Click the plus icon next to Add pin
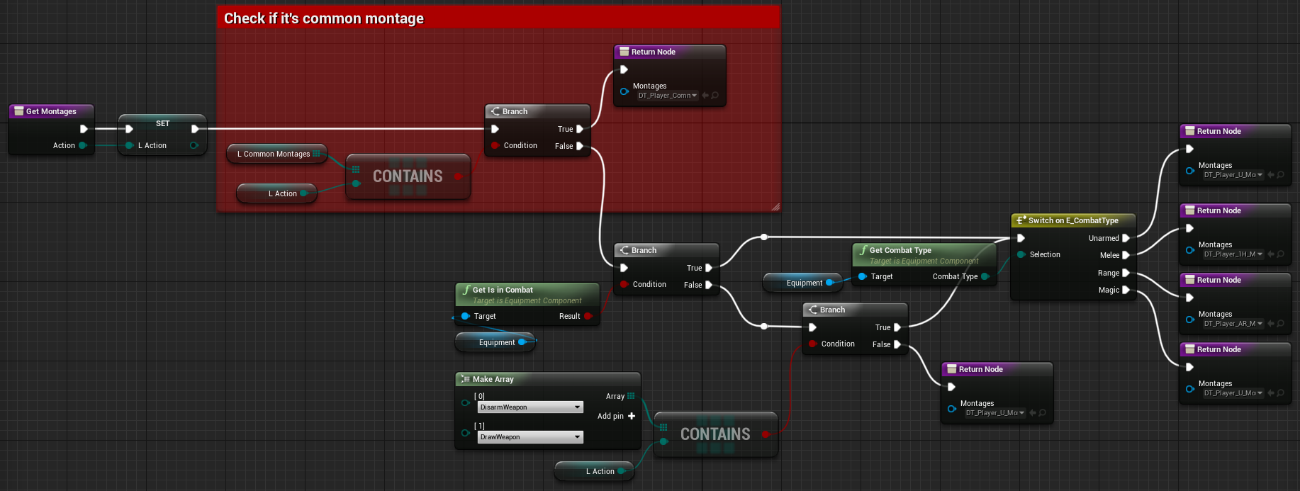The height and width of the screenshot is (491, 1300). pyautogui.click(x=631, y=416)
